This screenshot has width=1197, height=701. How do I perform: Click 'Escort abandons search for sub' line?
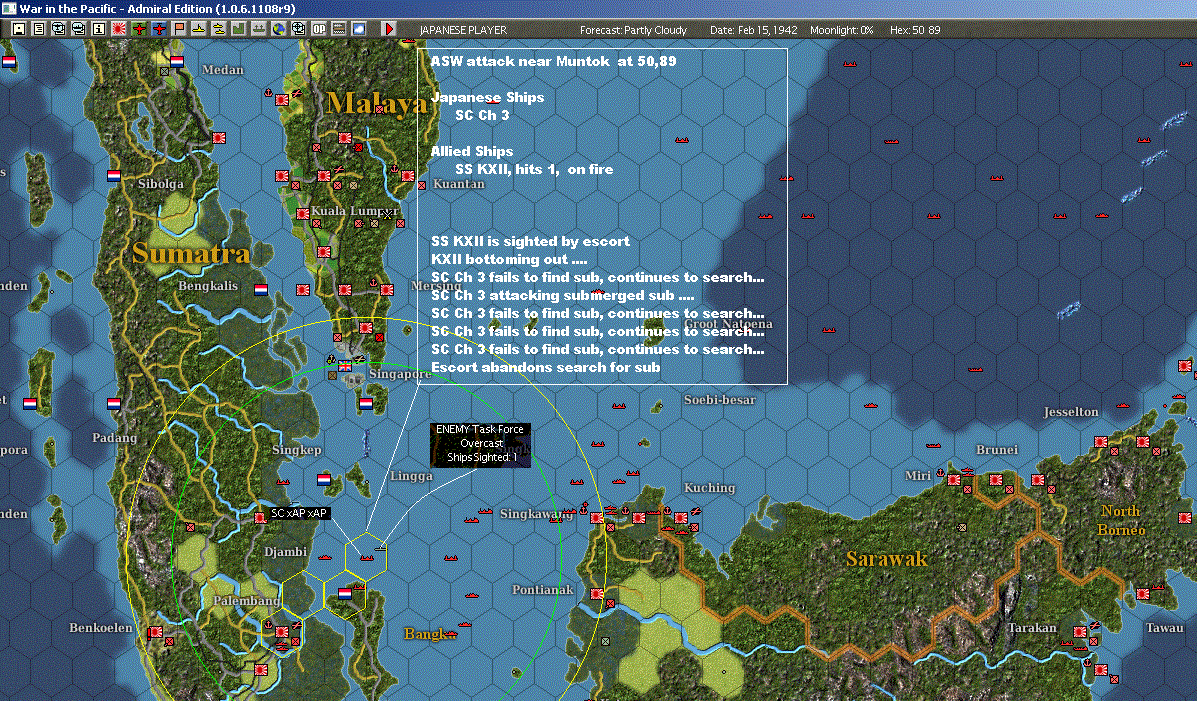click(x=546, y=367)
